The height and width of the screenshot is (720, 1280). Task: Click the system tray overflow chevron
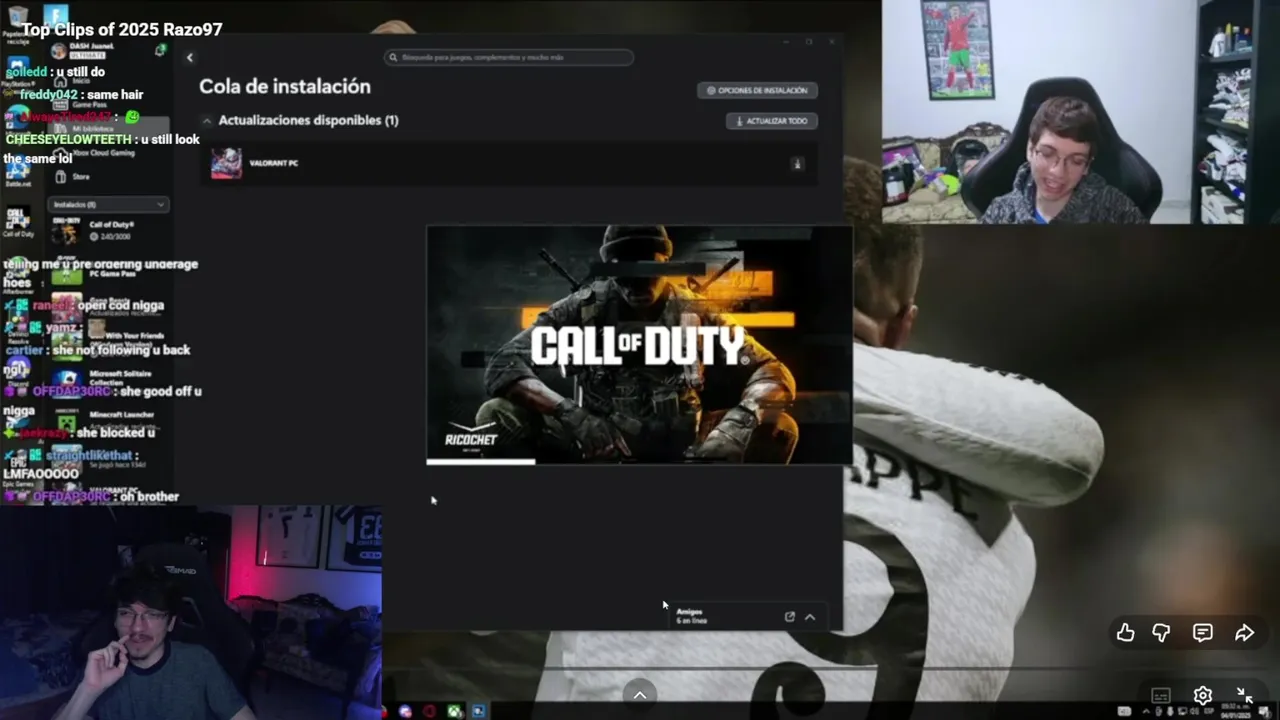tap(1145, 711)
